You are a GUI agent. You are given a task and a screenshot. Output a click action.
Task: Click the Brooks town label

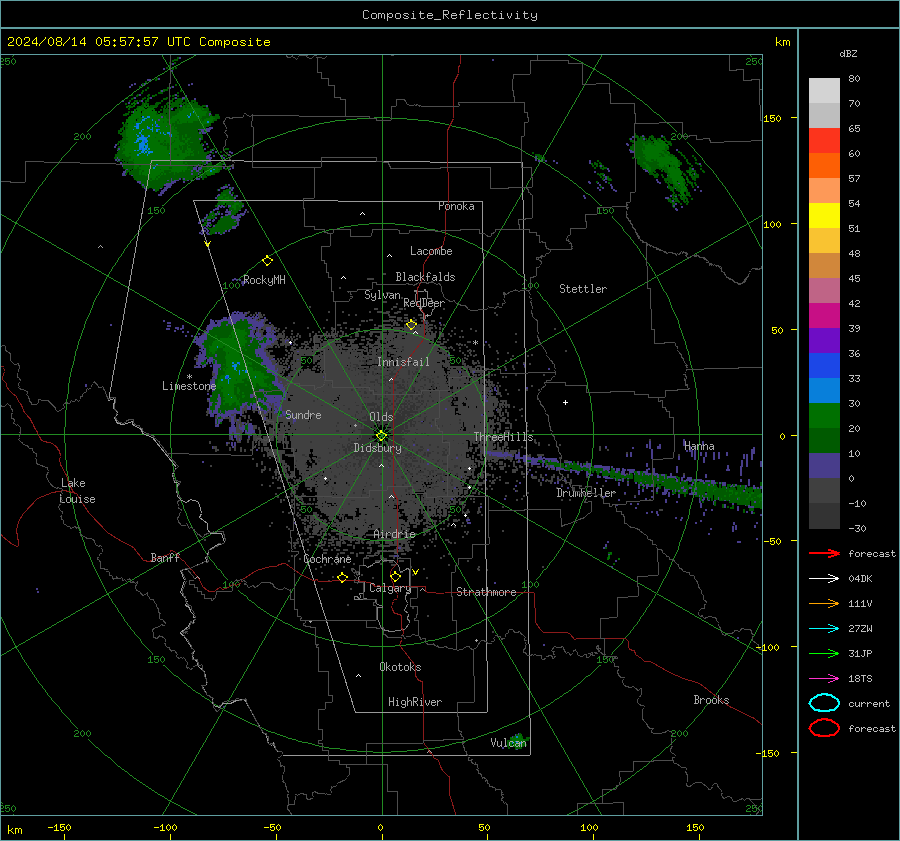click(x=711, y=700)
